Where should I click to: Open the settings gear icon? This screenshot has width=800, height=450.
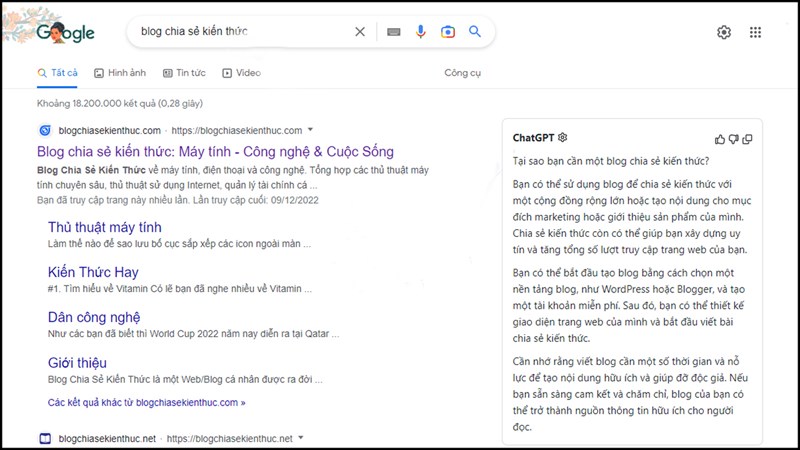point(724,32)
